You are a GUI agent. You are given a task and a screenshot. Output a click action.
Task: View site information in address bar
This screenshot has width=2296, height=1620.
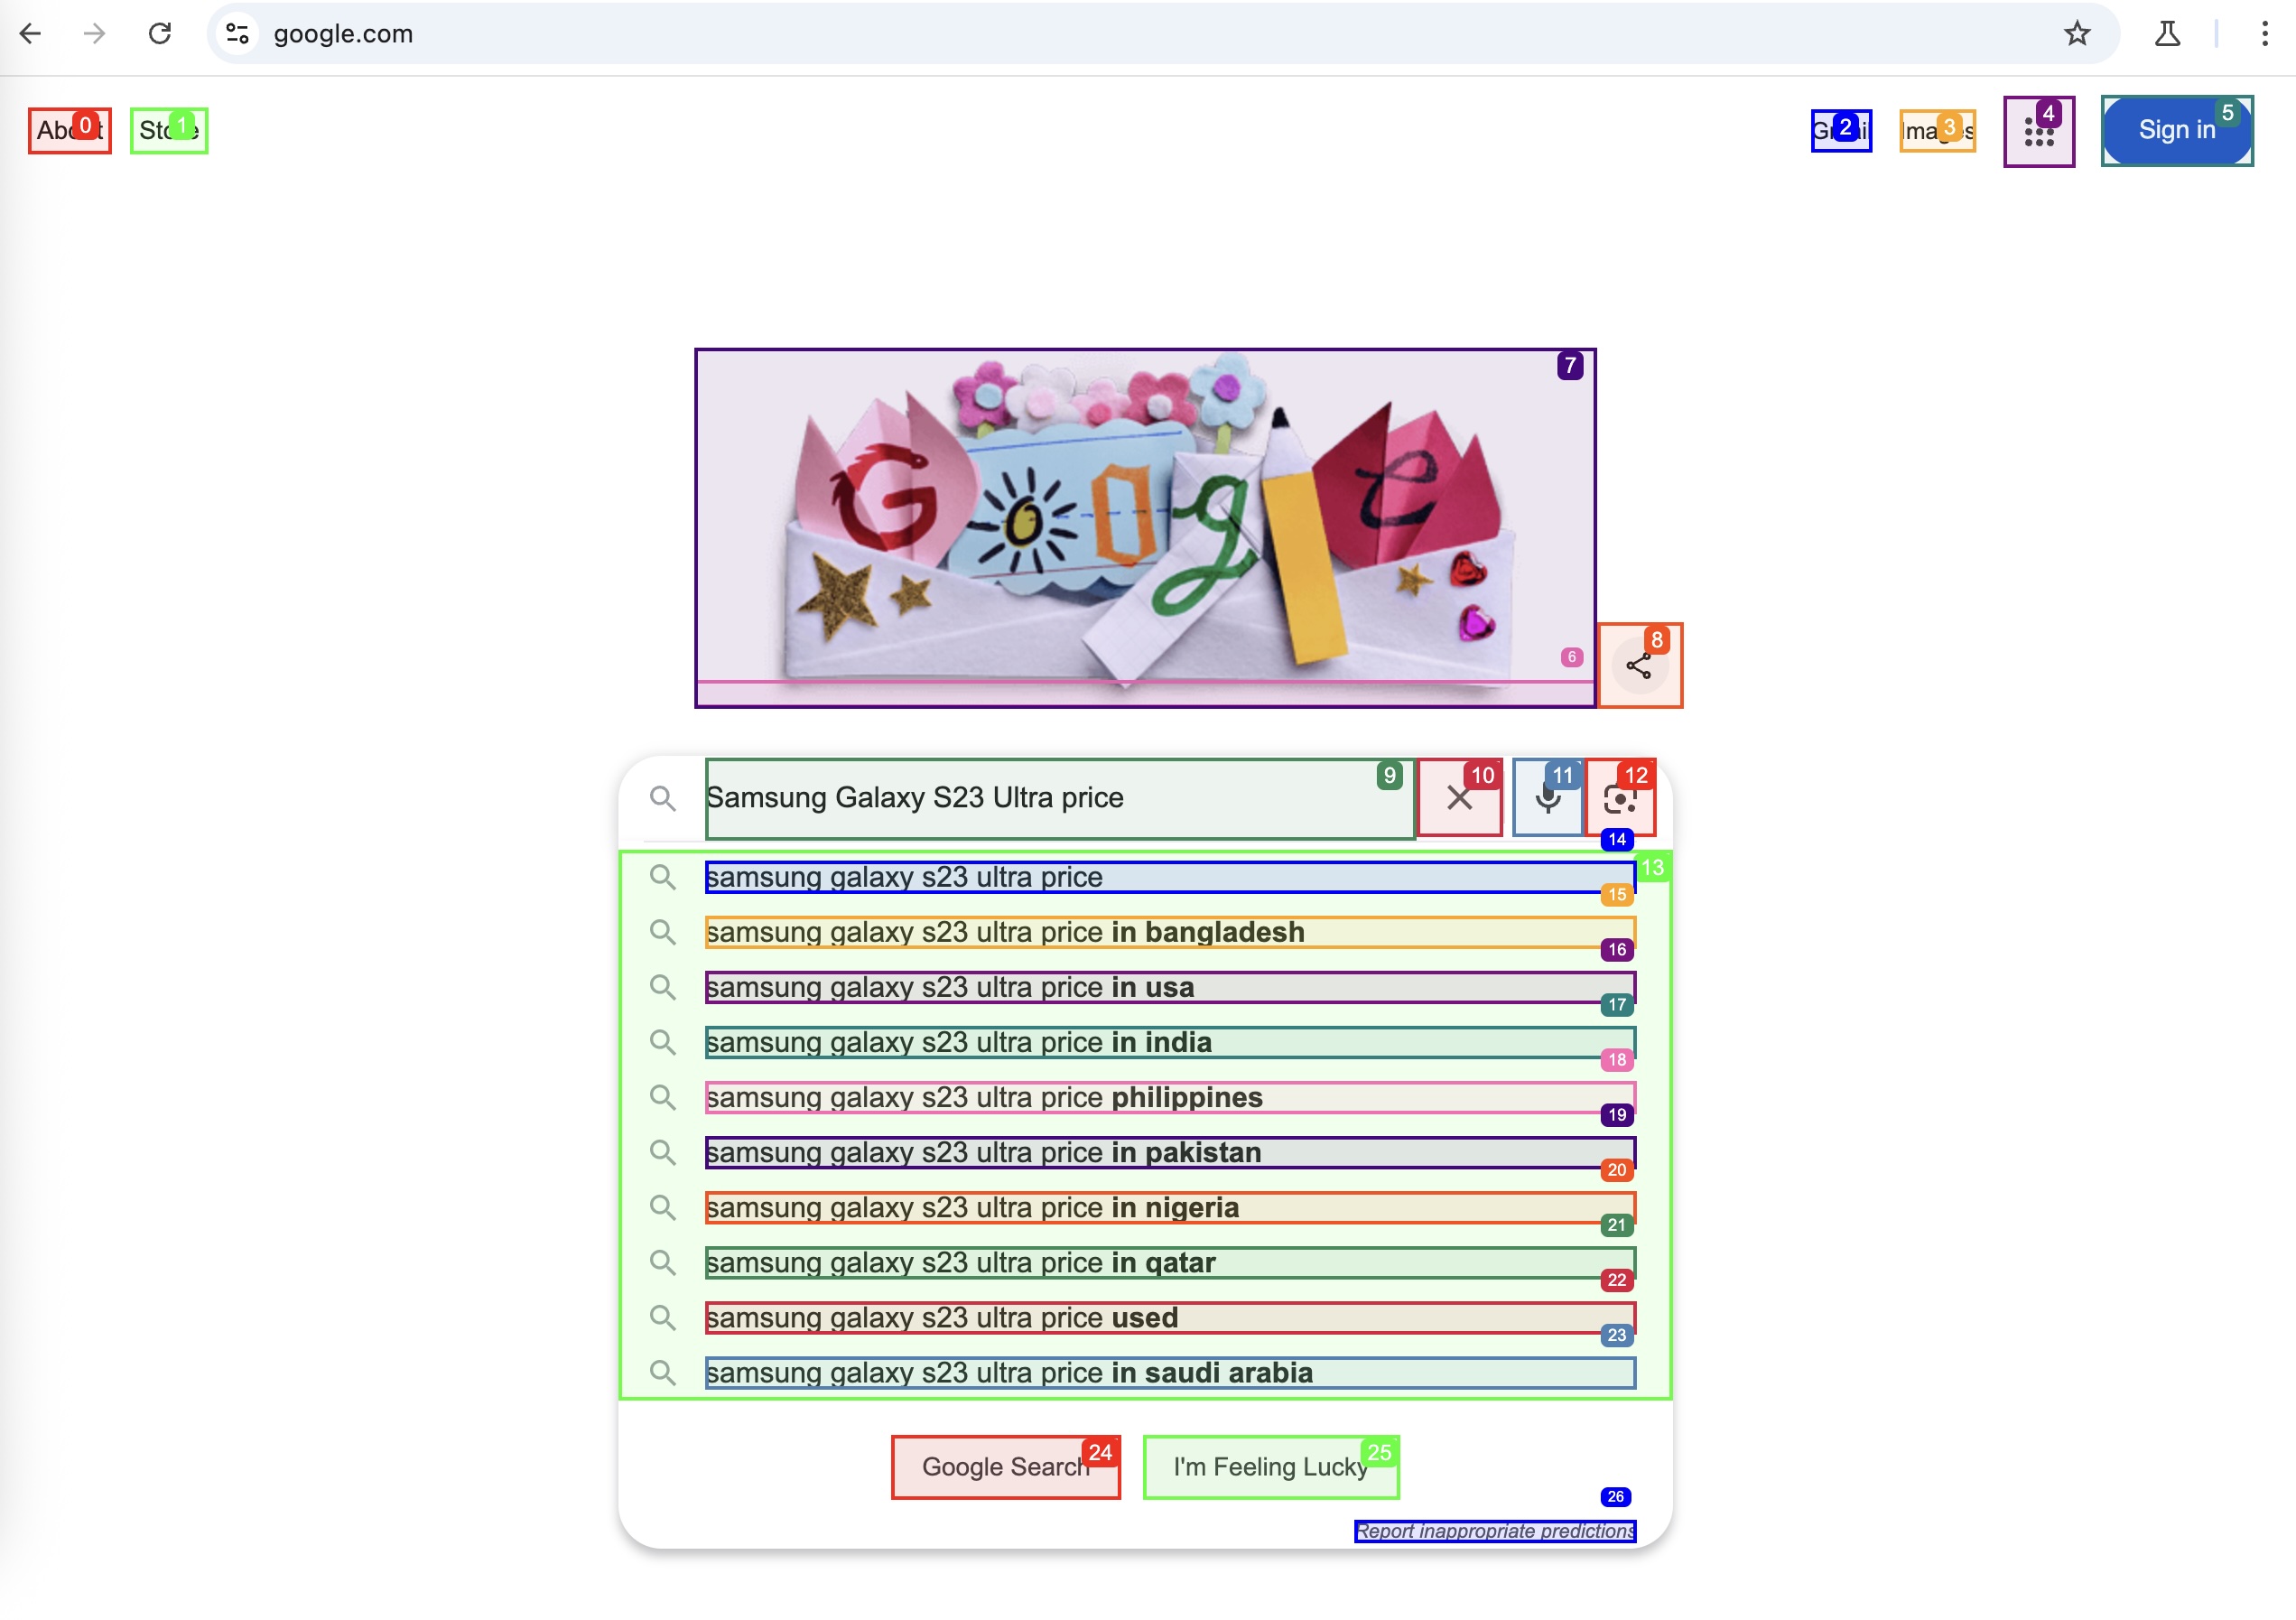[x=237, y=34]
